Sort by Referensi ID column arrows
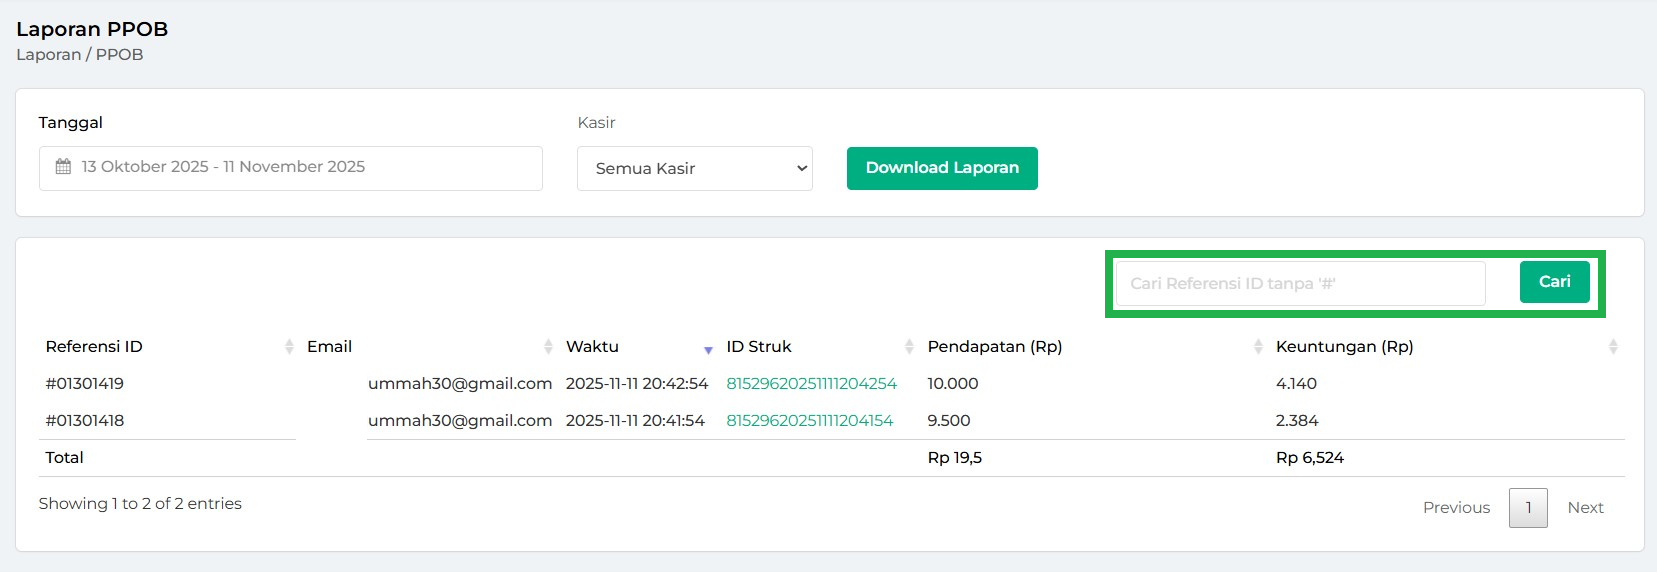The image size is (1657, 572). click(x=289, y=347)
